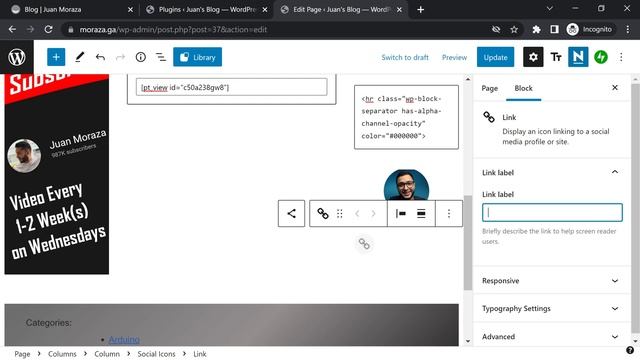Click the circular profile photo block
The width and height of the screenshot is (640, 360).
(407, 185)
